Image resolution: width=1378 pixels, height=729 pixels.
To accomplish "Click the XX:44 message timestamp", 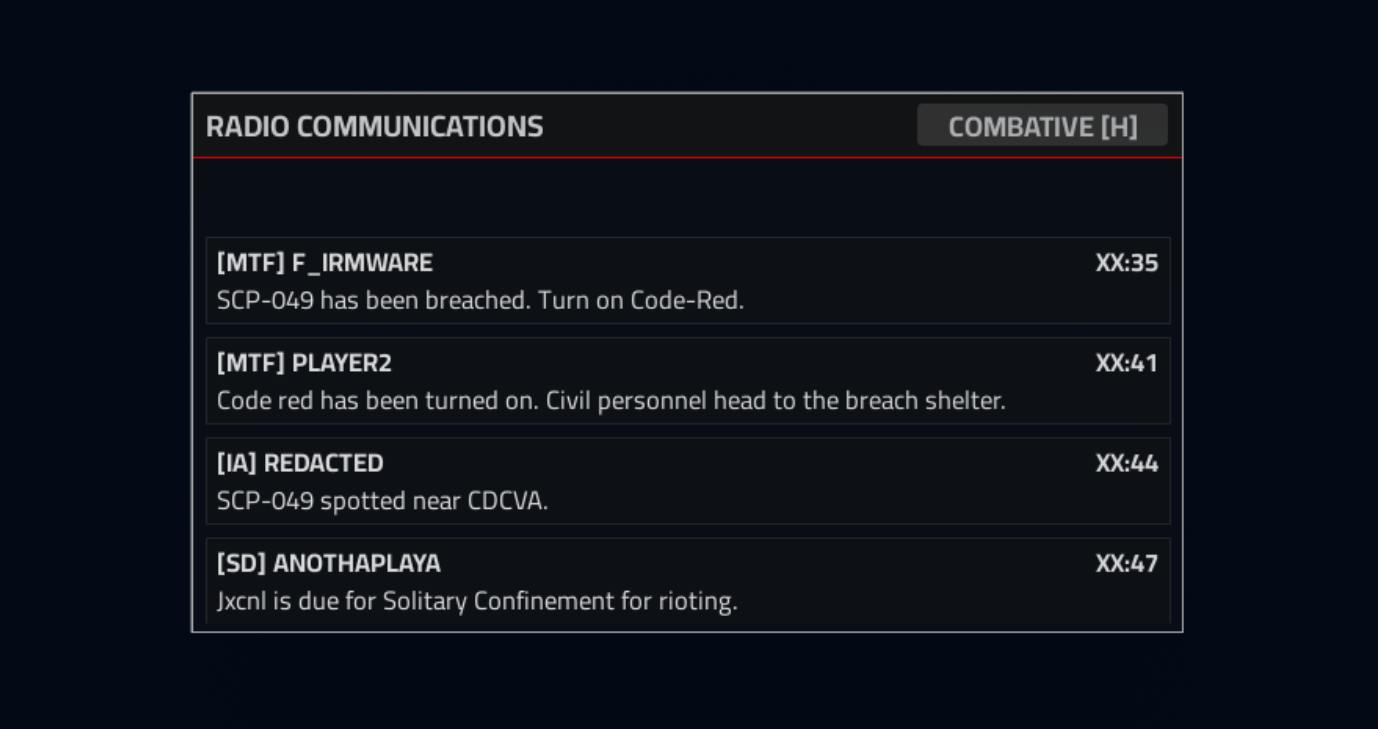I will [x=1126, y=463].
